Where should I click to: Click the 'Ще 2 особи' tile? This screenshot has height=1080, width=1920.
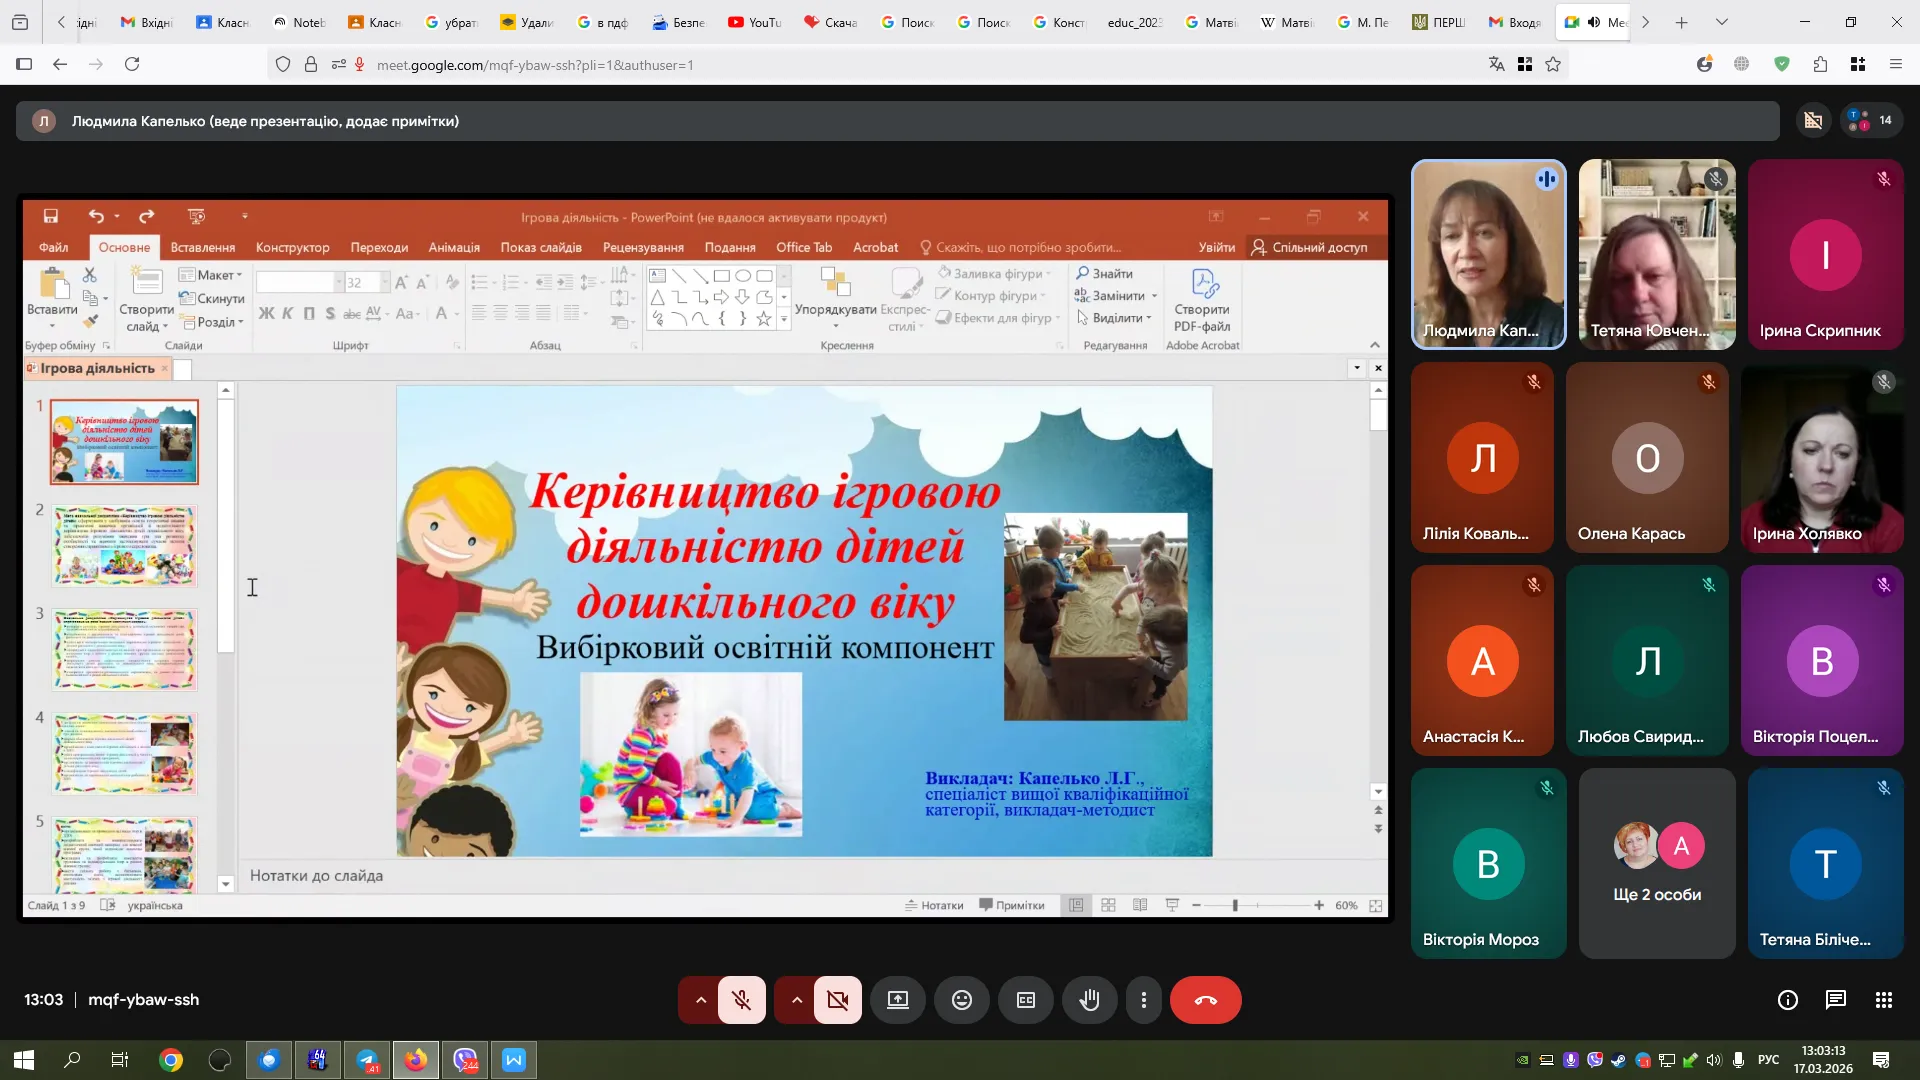(1656, 864)
